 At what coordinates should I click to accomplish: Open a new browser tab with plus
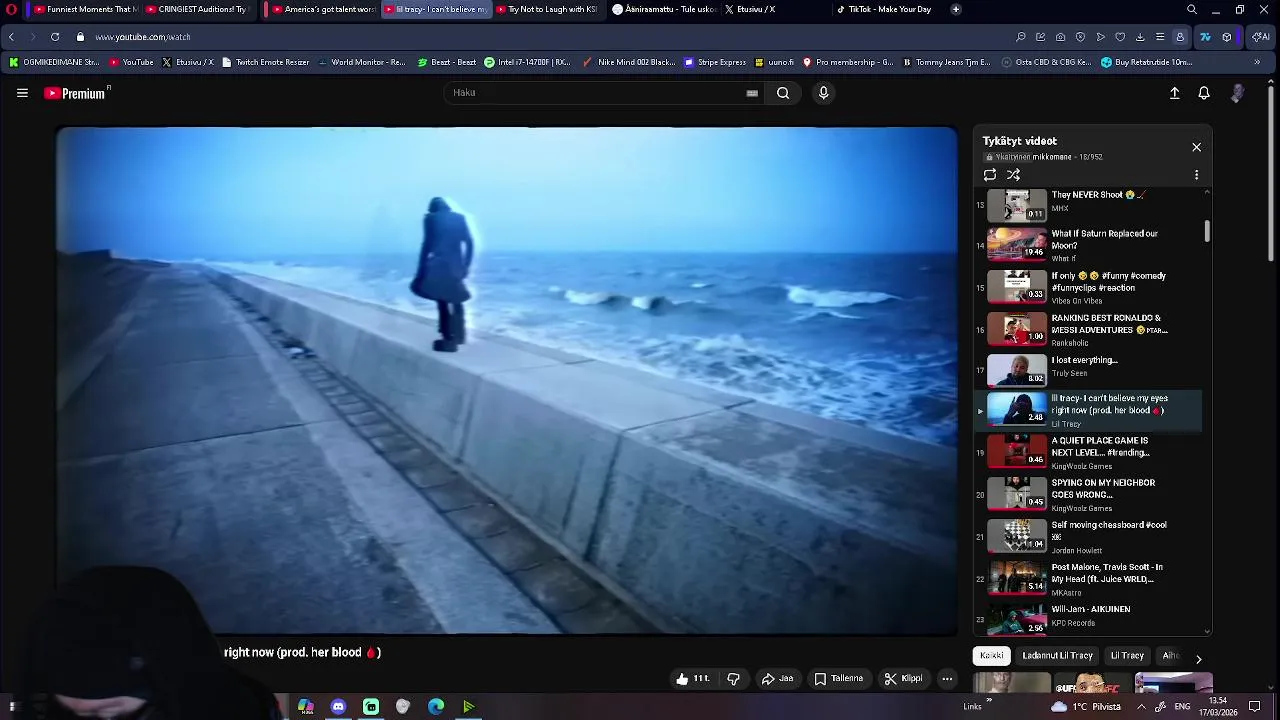(956, 9)
